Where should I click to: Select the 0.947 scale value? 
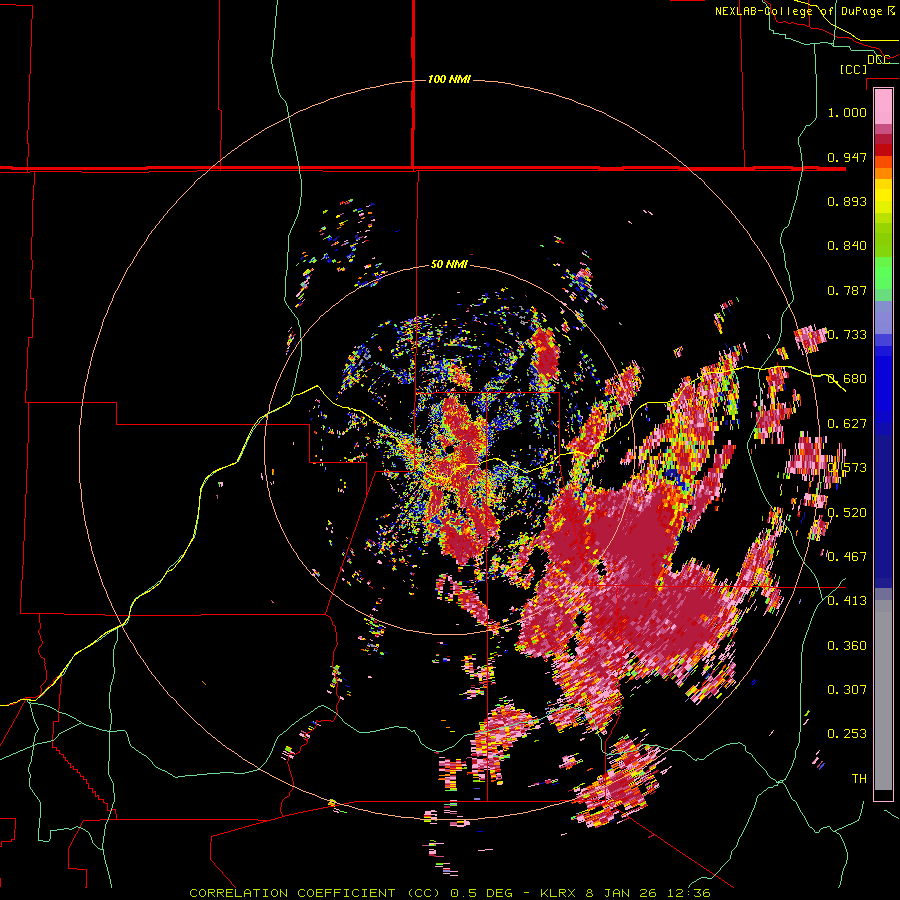point(847,157)
